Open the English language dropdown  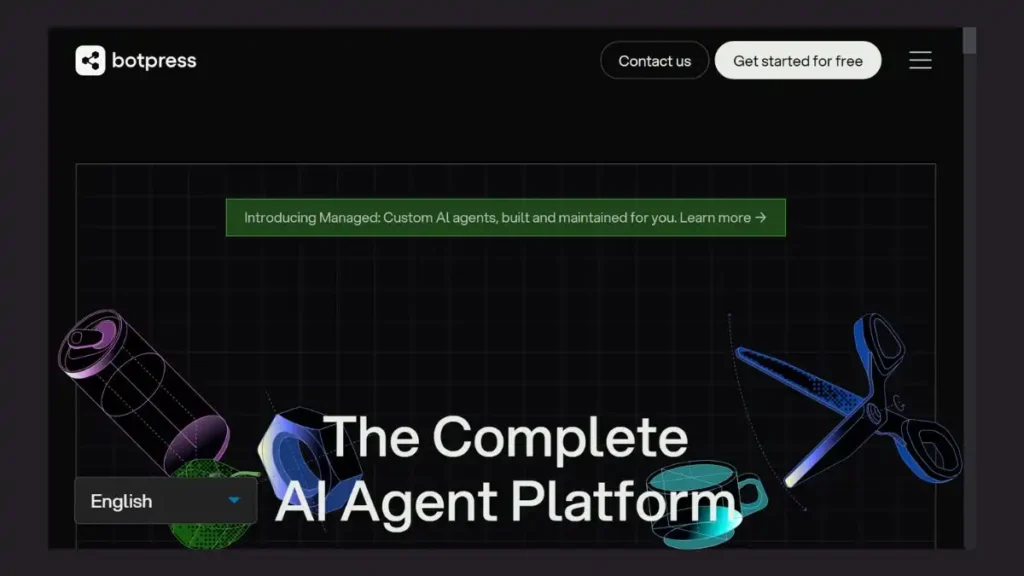coord(165,500)
